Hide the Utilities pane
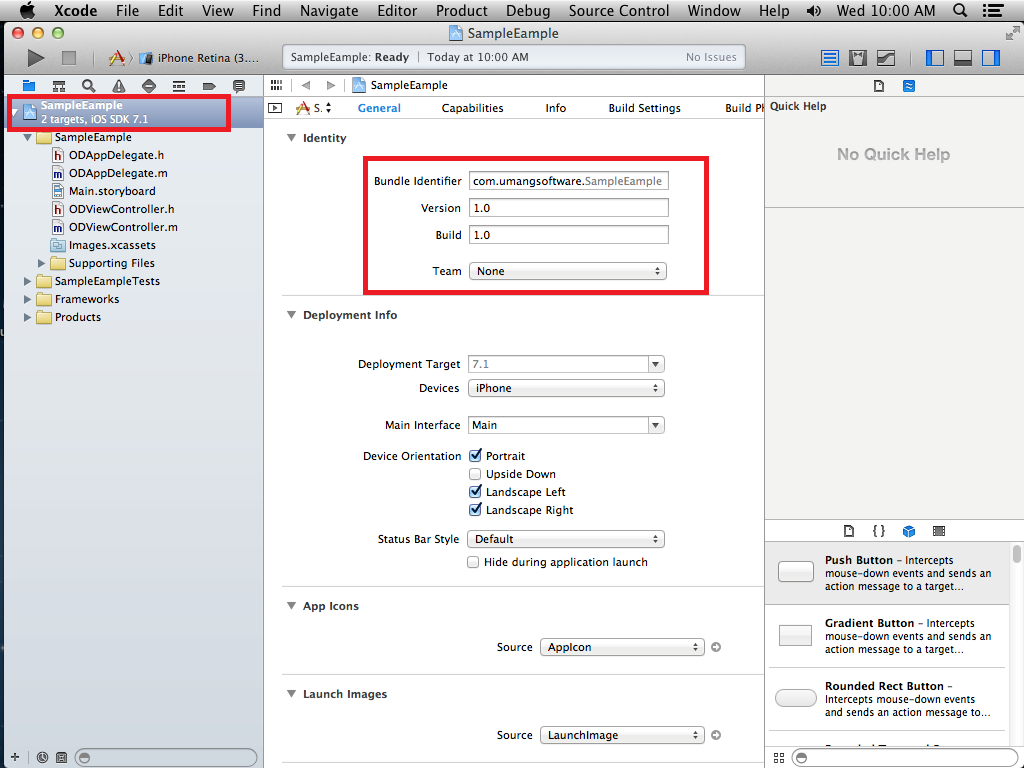This screenshot has width=1024, height=768. coord(991,58)
